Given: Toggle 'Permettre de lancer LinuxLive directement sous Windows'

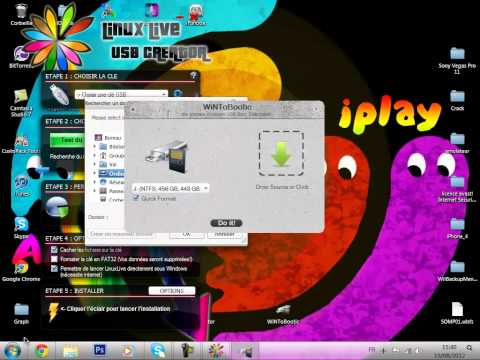Looking at the screenshot, I should coord(54,268).
